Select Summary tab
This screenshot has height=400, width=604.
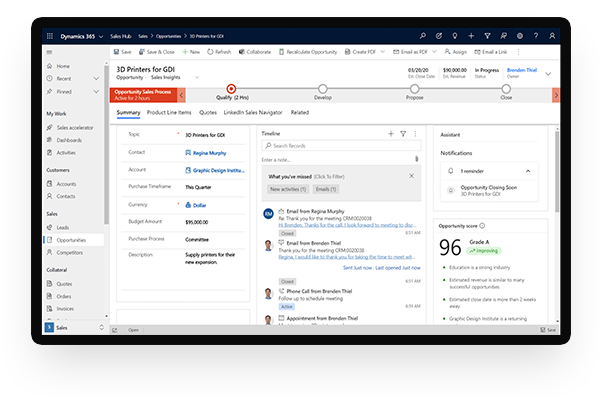click(x=128, y=113)
